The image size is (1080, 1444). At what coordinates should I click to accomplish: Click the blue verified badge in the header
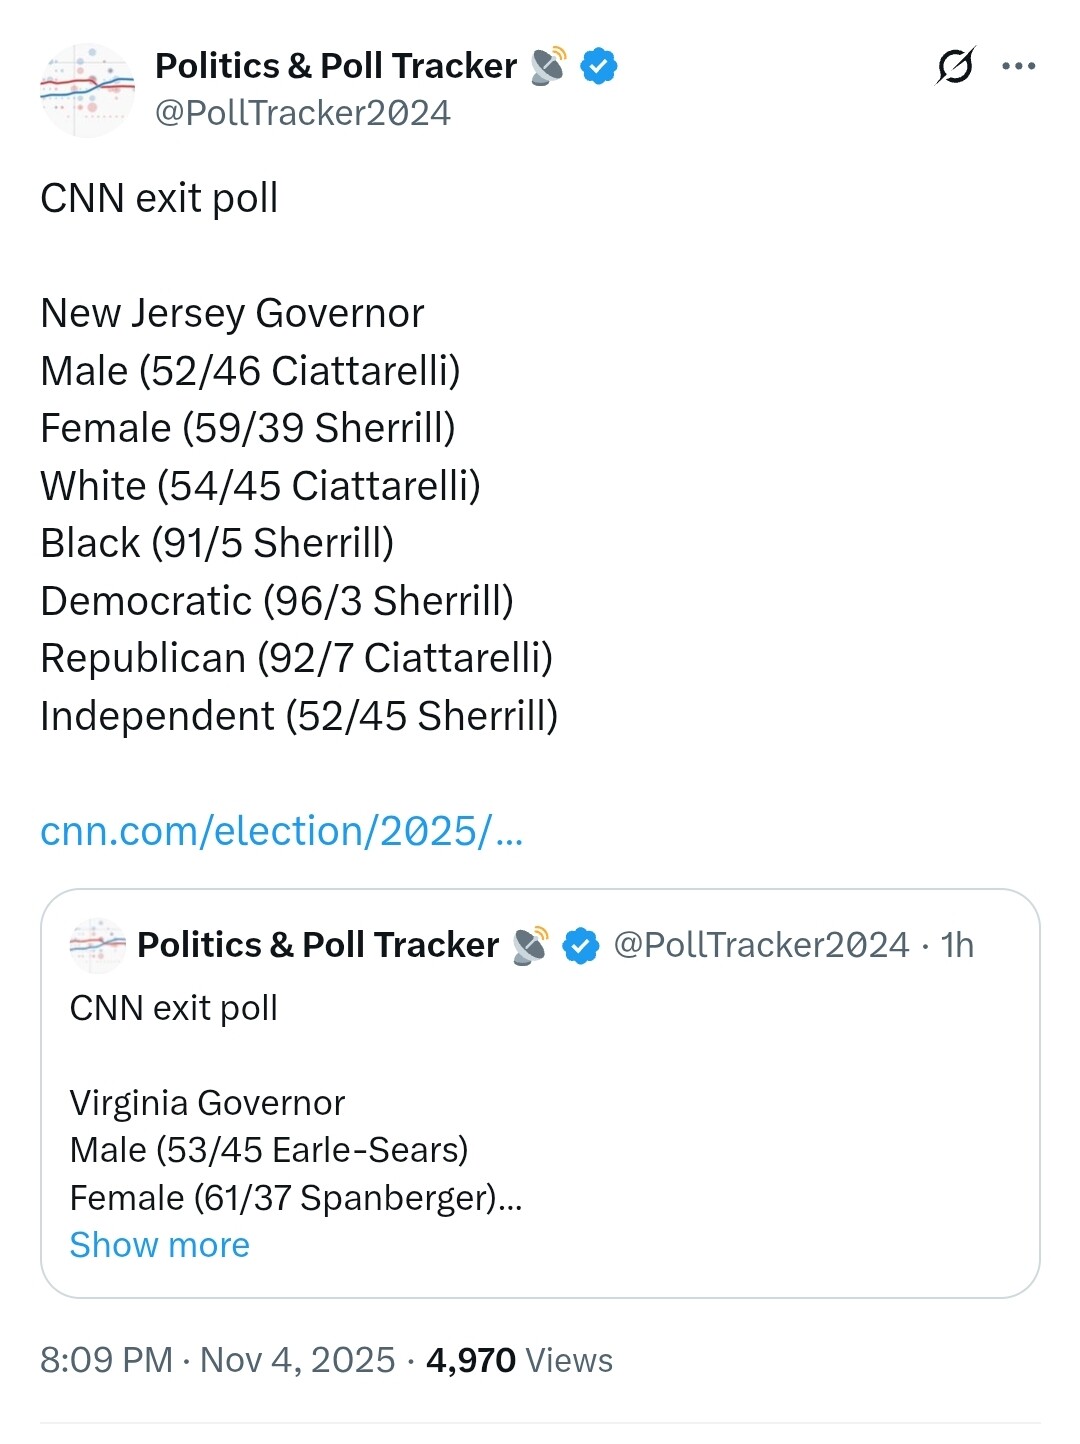[x=599, y=66]
